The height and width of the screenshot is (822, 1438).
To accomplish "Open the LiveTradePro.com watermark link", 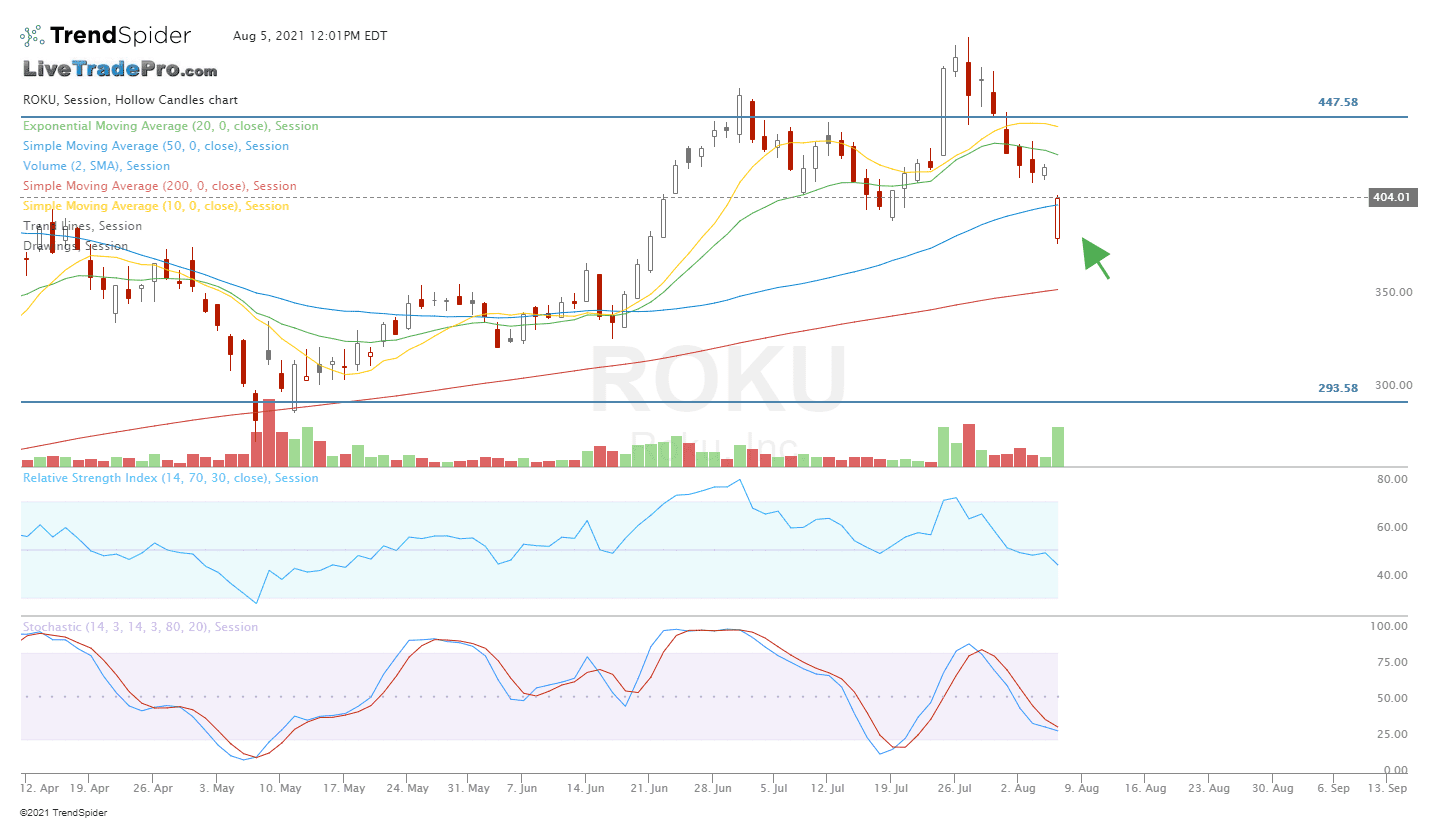I will click(120, 70).
